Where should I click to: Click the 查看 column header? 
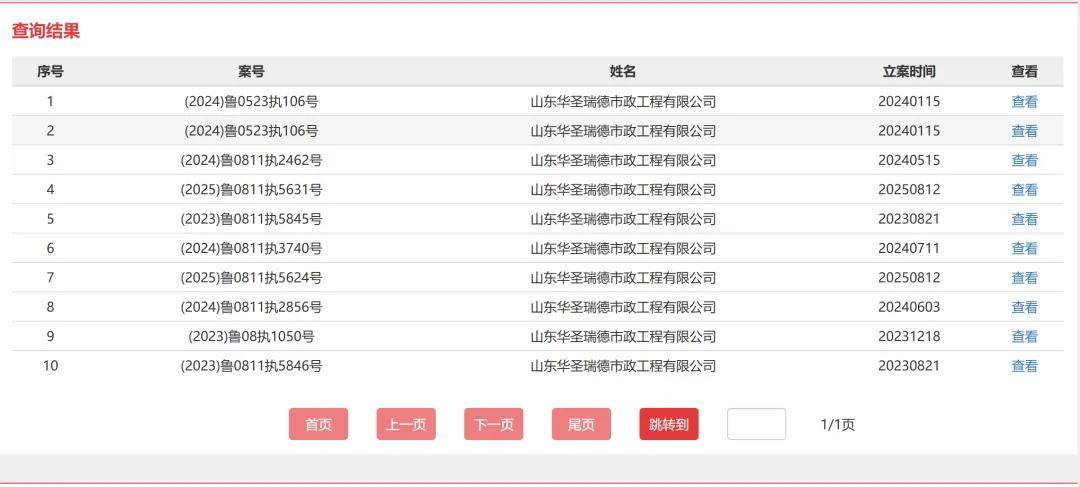tap(1024, 72)
